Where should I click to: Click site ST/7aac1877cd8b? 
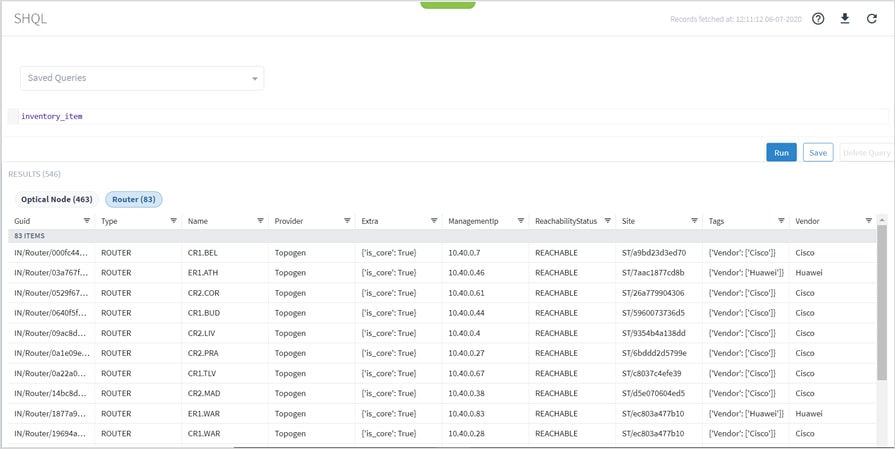pos(653,273)
